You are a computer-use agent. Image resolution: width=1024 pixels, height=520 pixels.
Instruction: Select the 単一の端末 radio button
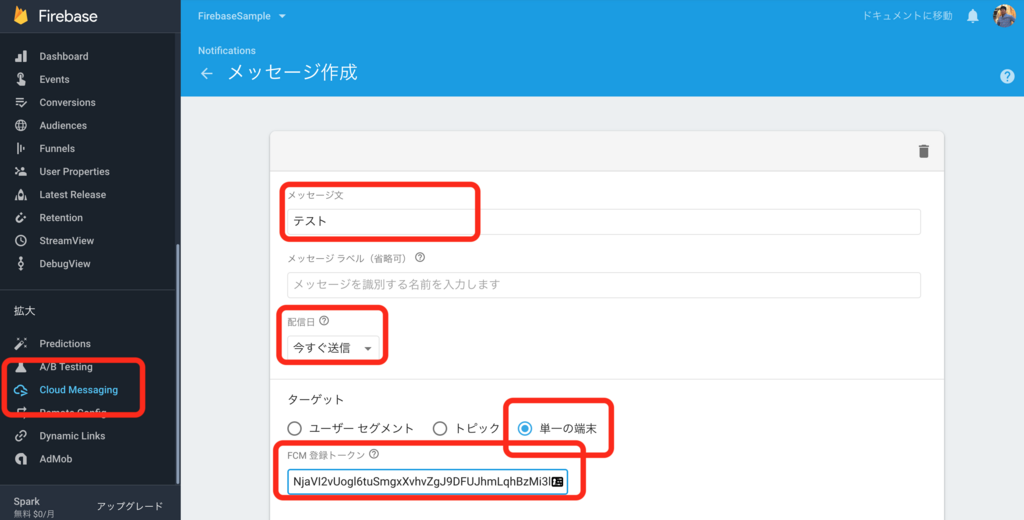pyautogui.click(x=524, y=429)
